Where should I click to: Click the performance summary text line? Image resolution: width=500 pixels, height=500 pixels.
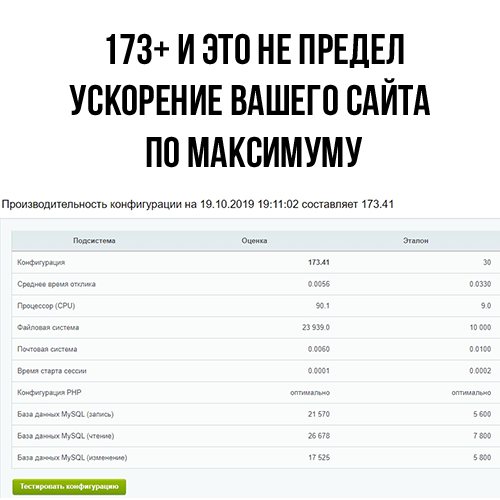coord(198,204)
